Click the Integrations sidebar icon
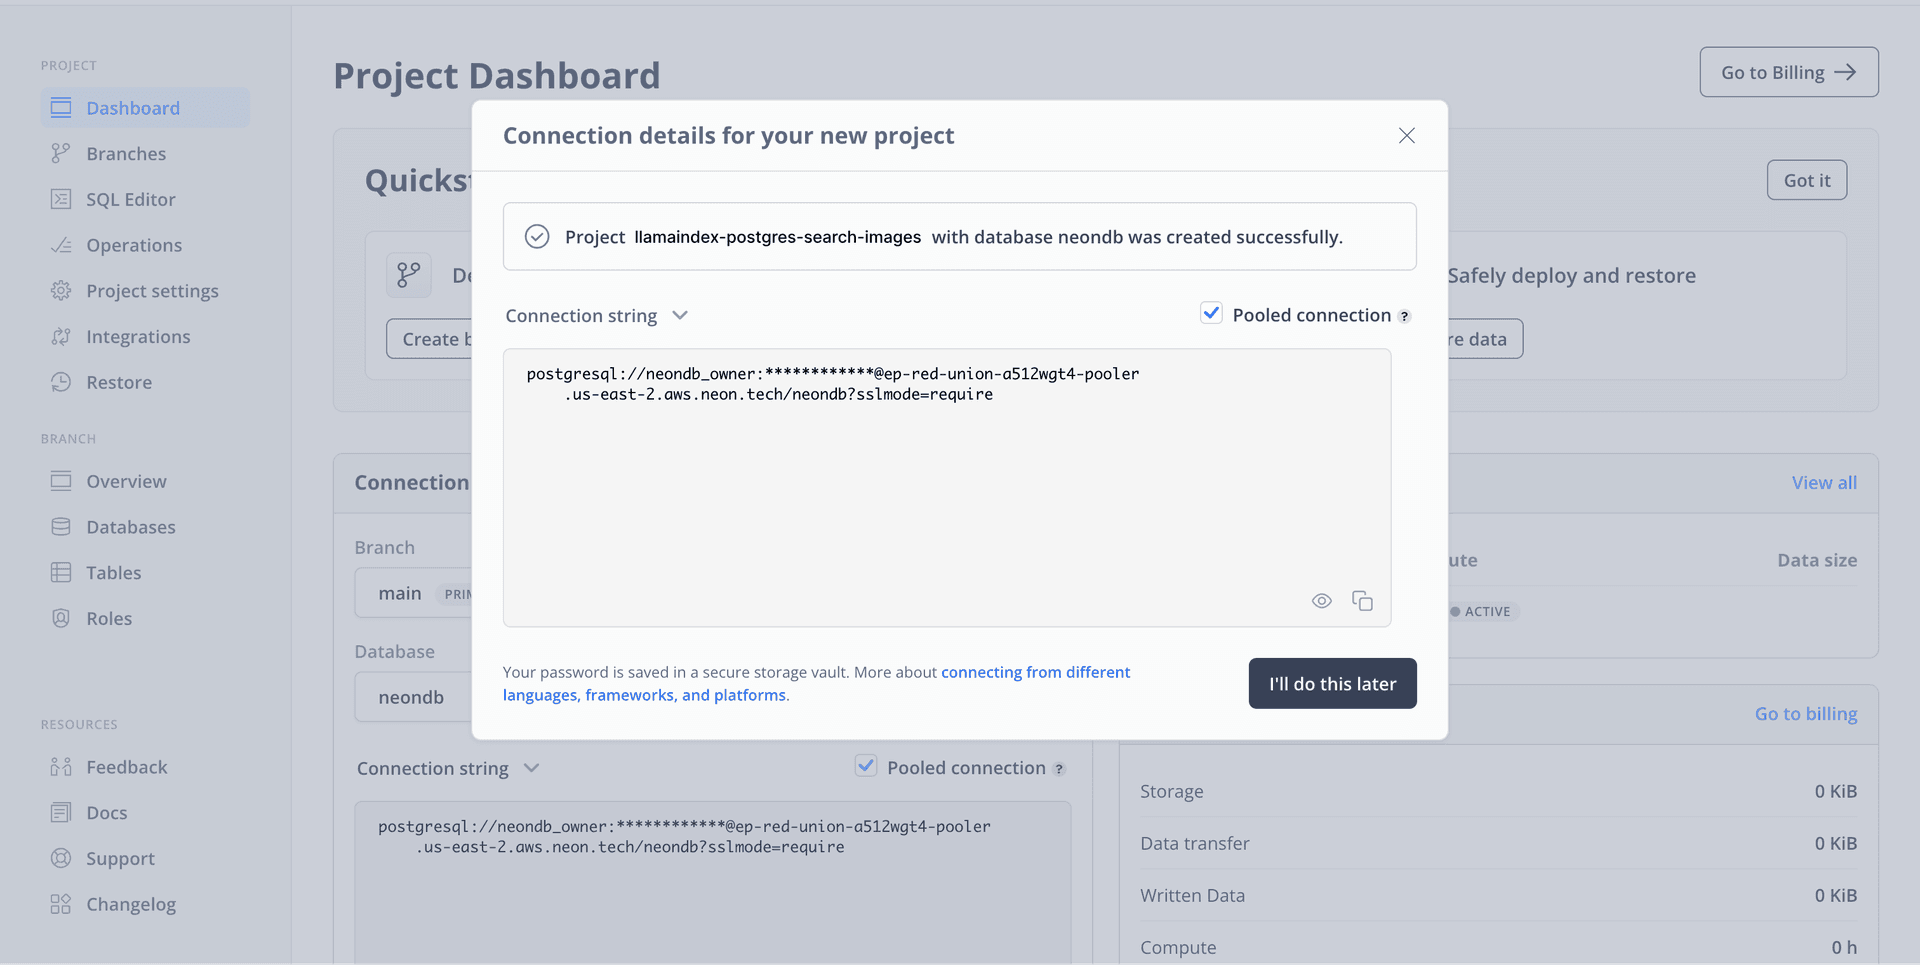Viewport: 1920px width, 968px height. (61, 337)
